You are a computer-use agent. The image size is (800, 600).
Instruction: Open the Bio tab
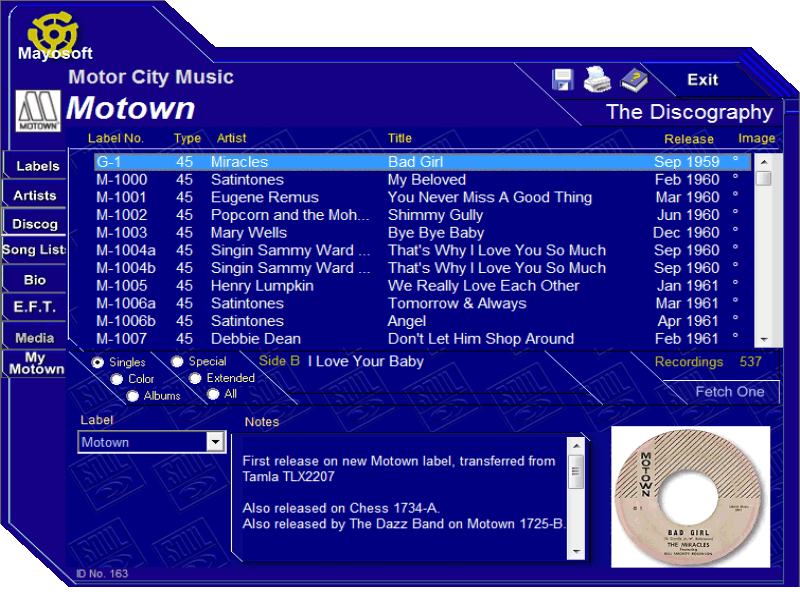(35, 280)
